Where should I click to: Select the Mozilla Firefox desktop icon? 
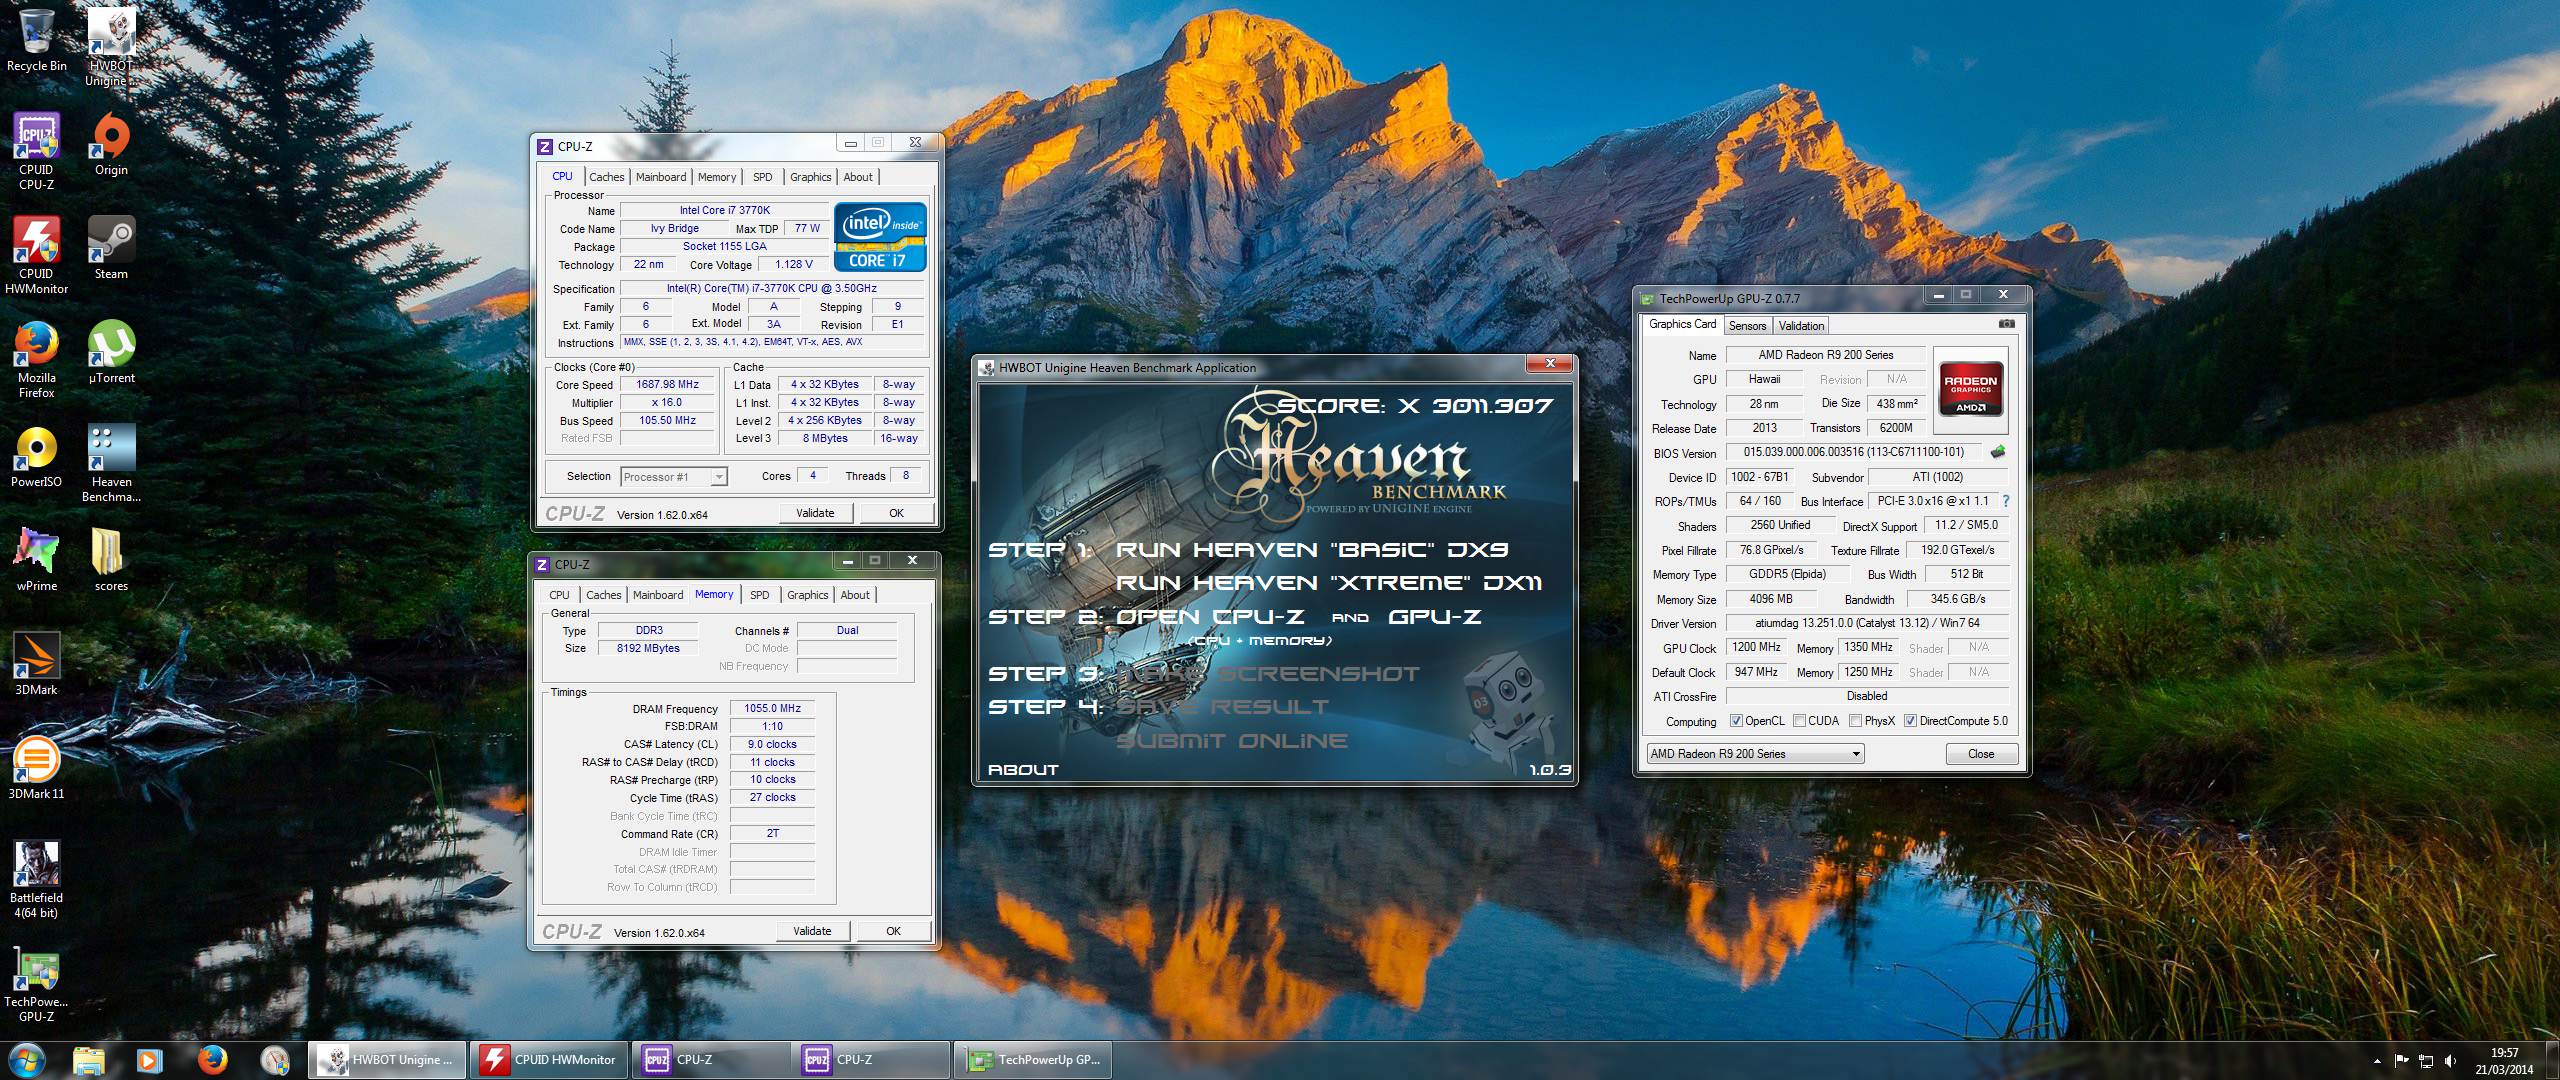[x=36, y=359]
